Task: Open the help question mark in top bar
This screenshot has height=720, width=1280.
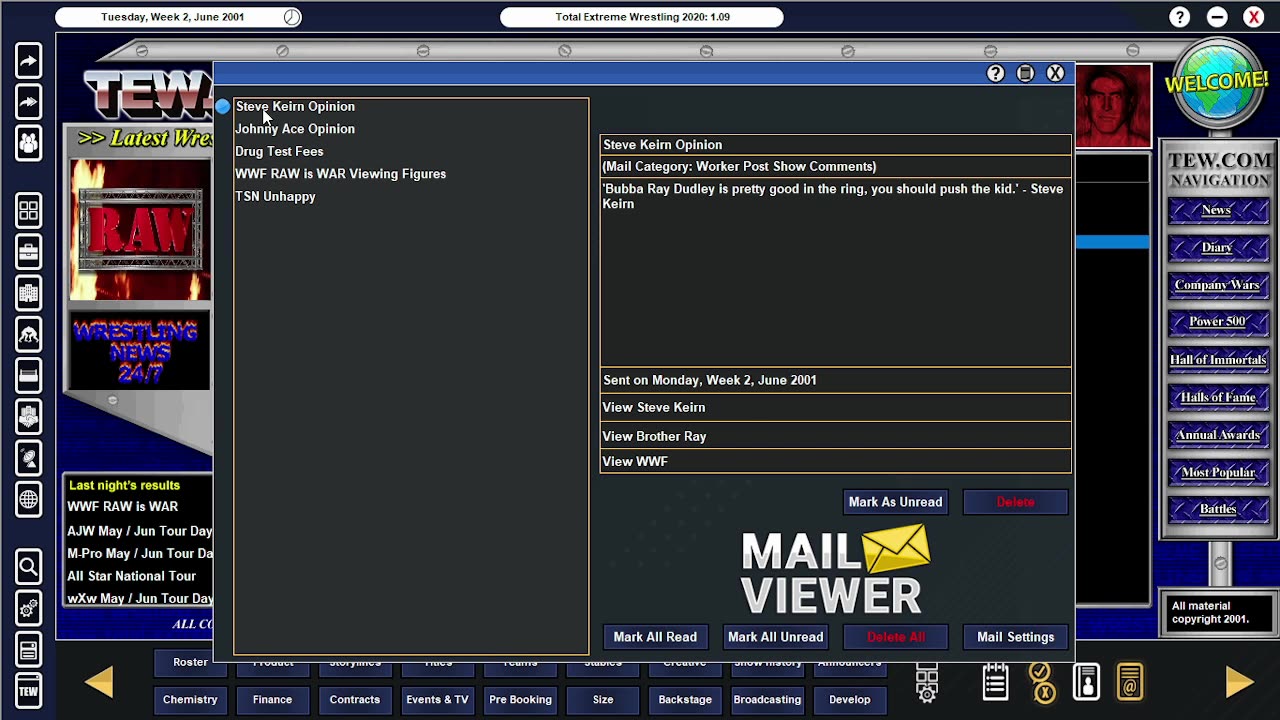Action: (1180, 17)
